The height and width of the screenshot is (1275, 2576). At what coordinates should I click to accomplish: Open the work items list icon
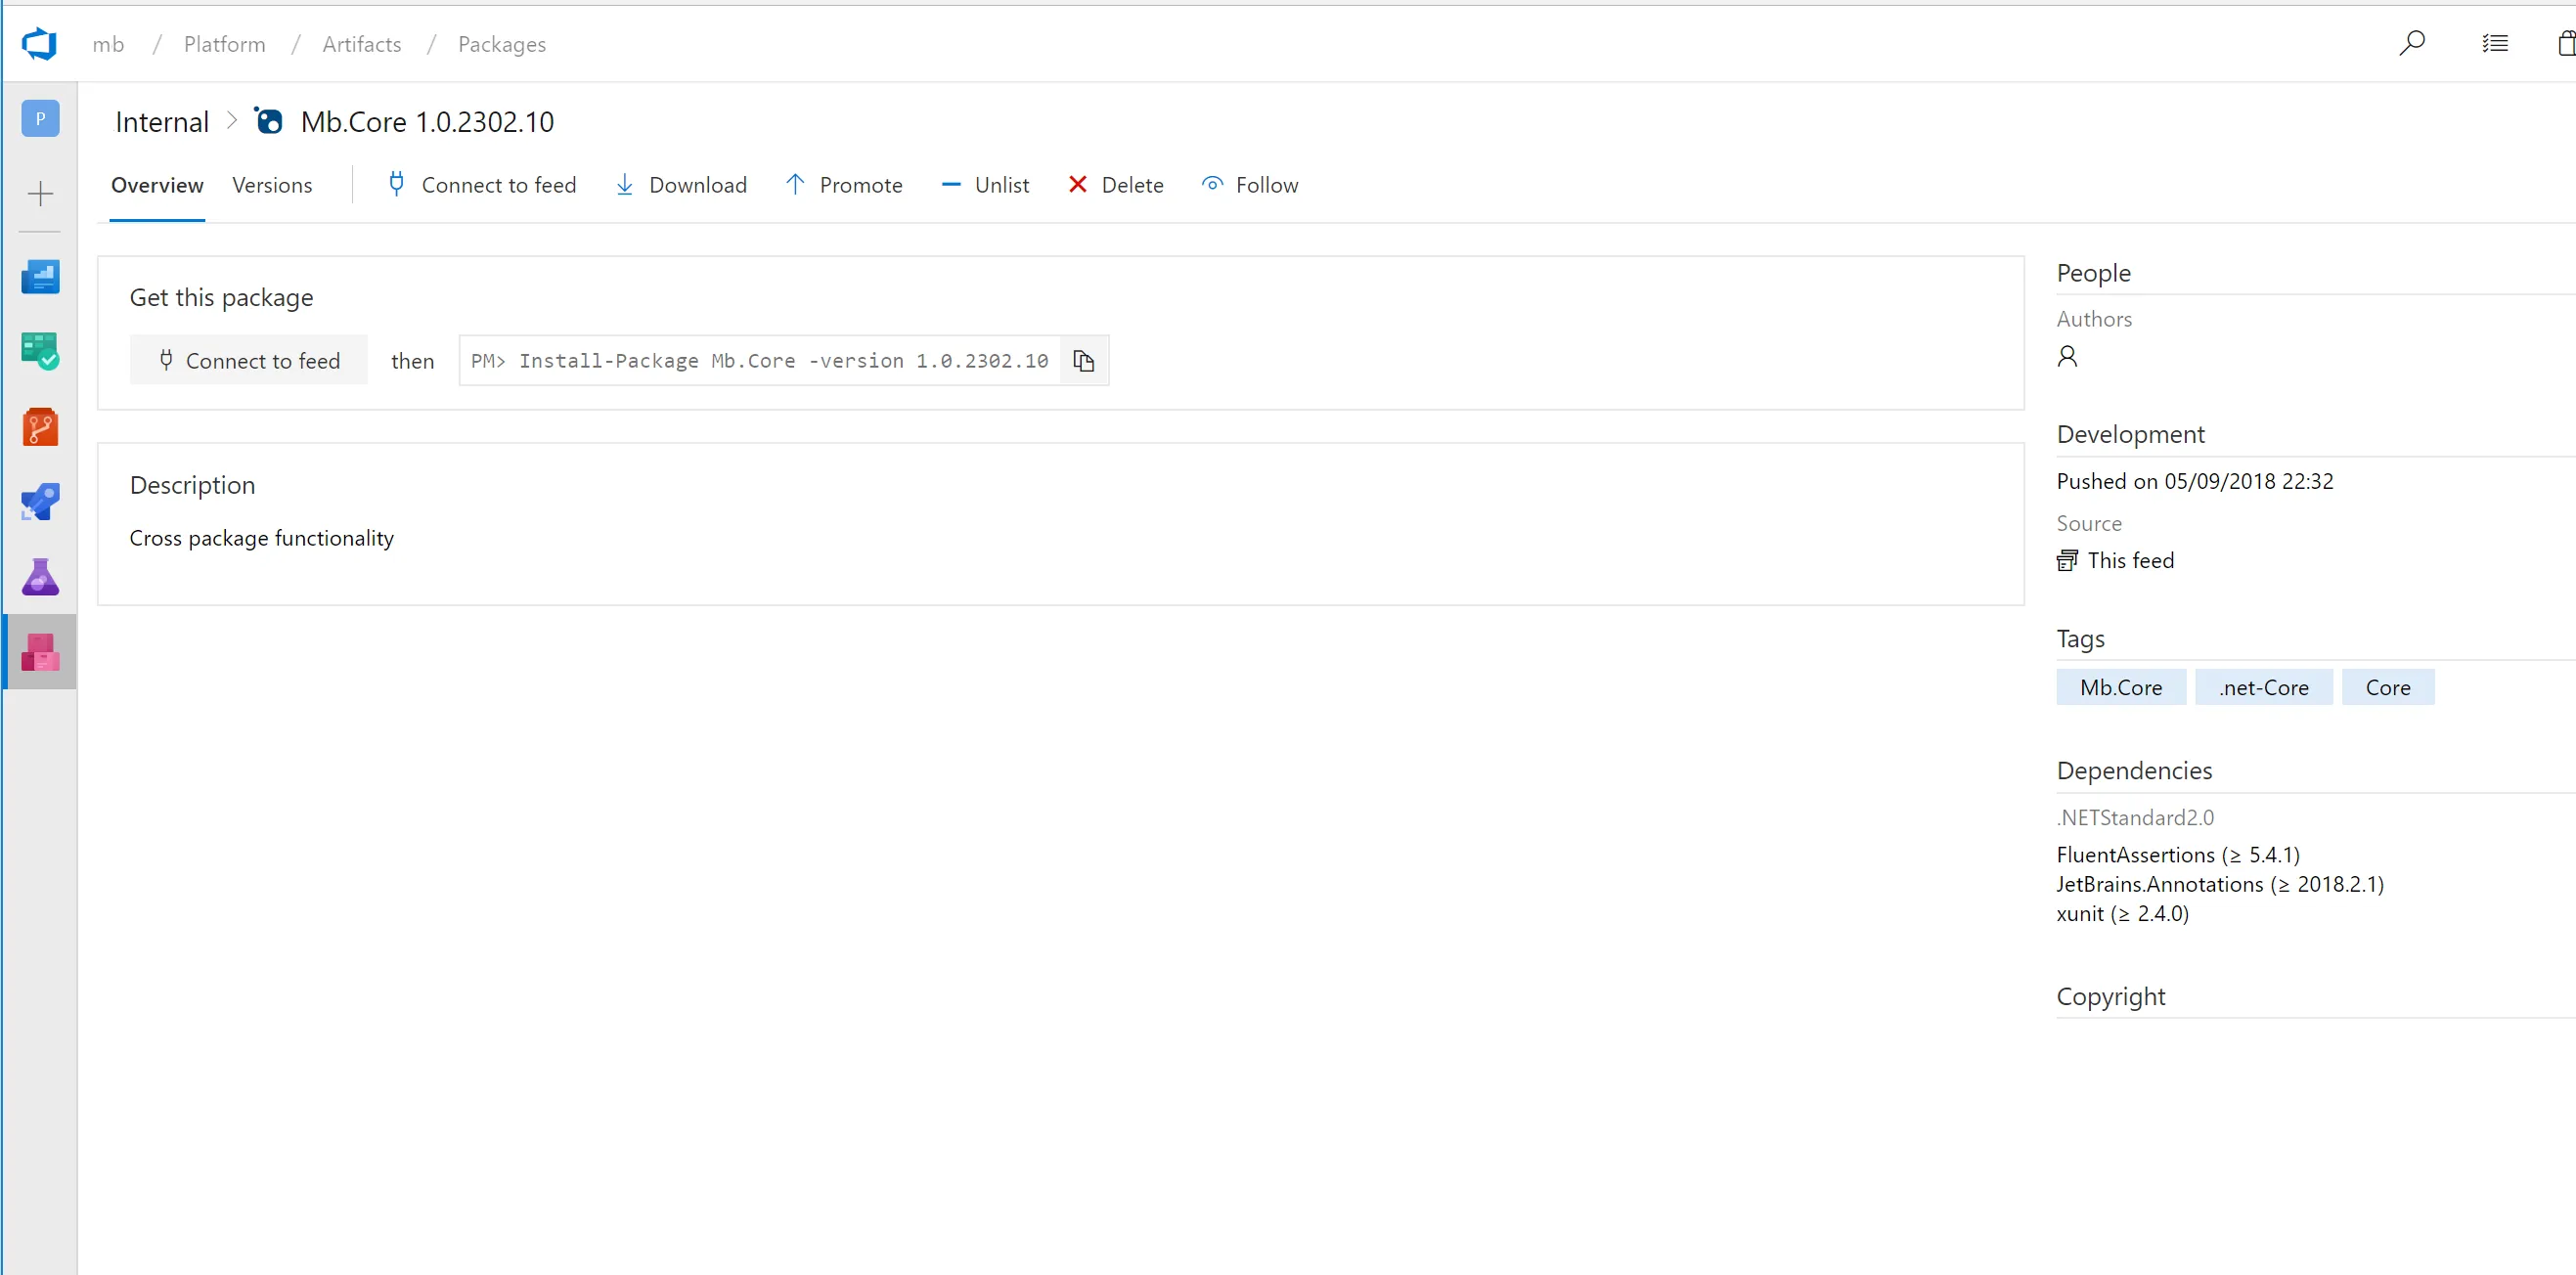[x=2494, y=43]
